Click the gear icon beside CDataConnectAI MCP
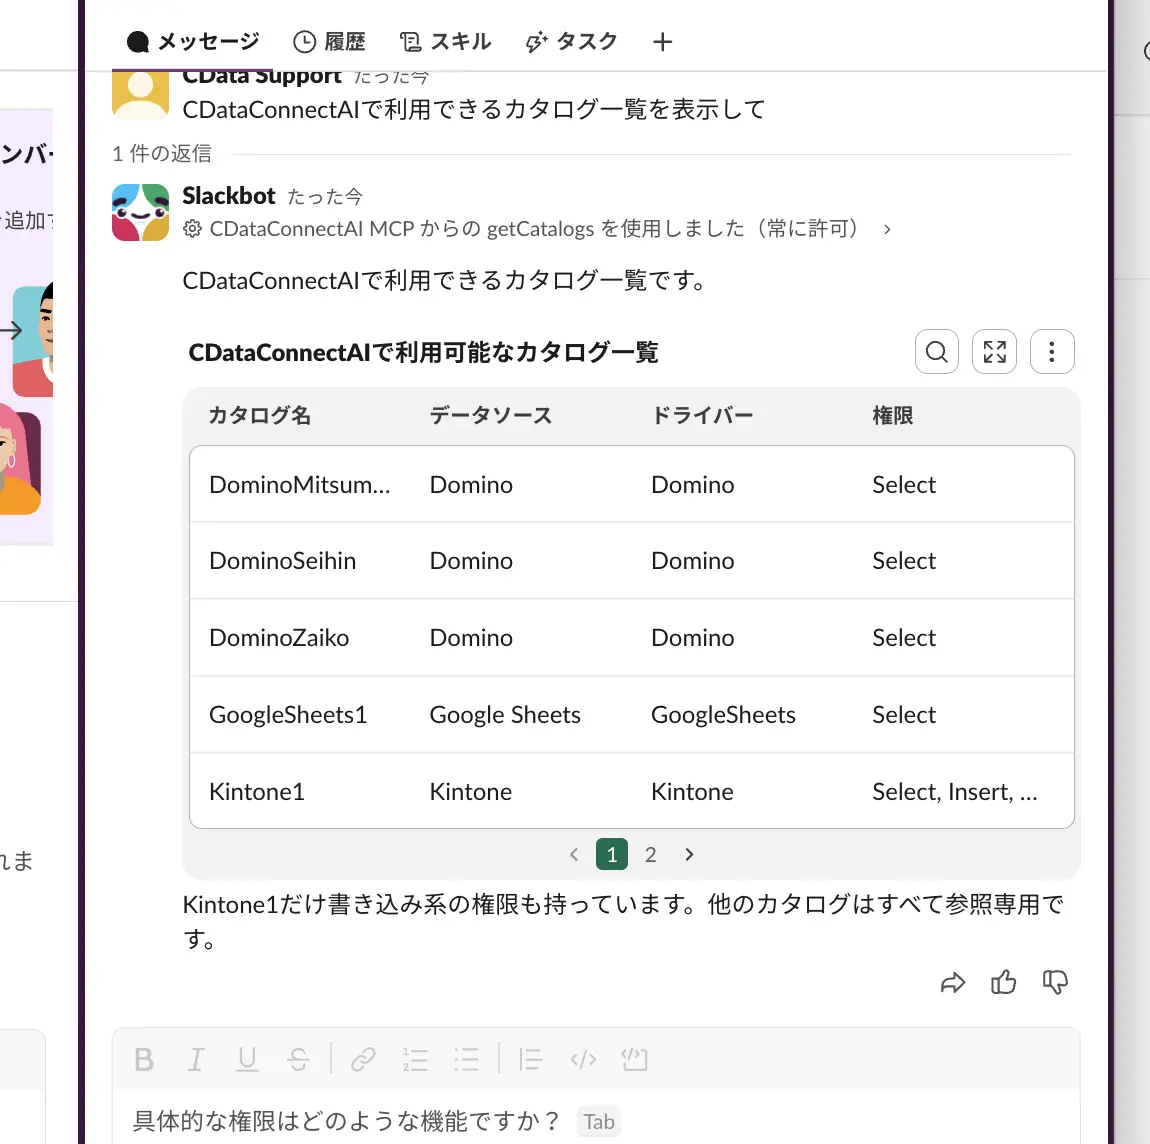Viewport: 1150px width, 1144px height. coord(192,229)
